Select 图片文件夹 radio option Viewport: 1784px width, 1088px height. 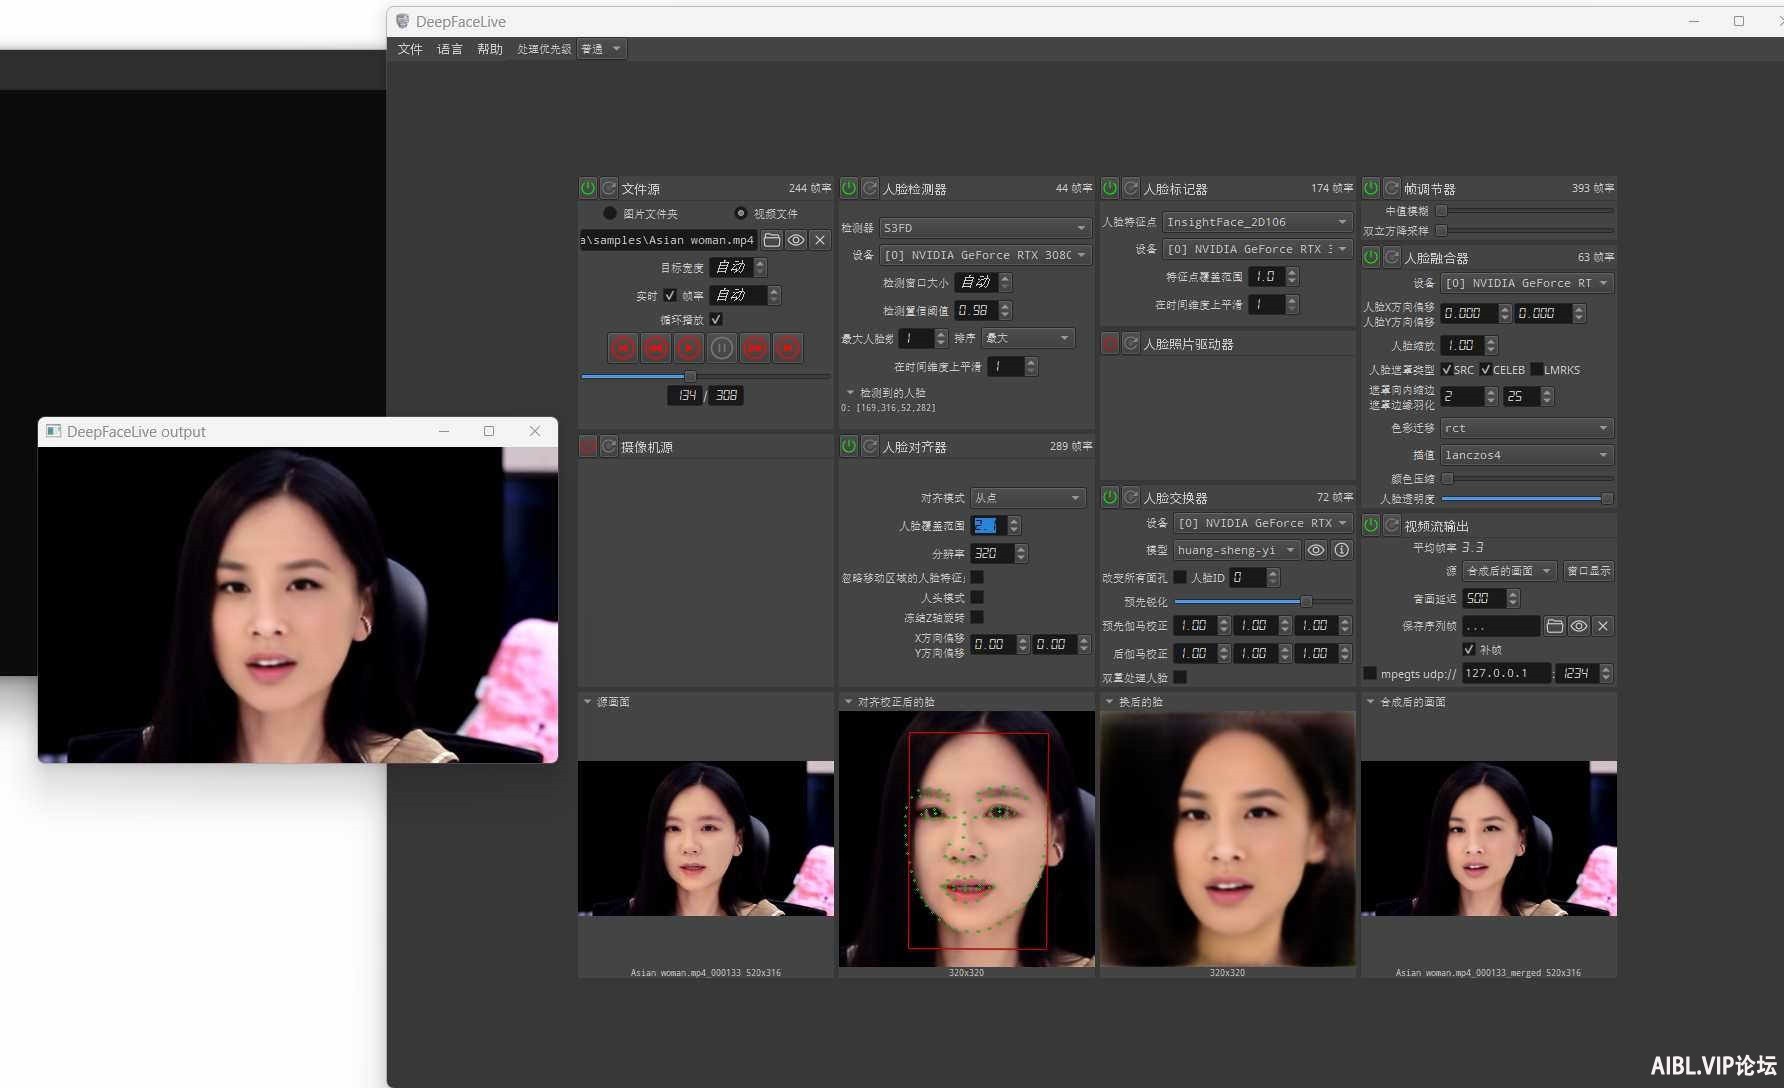[610, 213]
